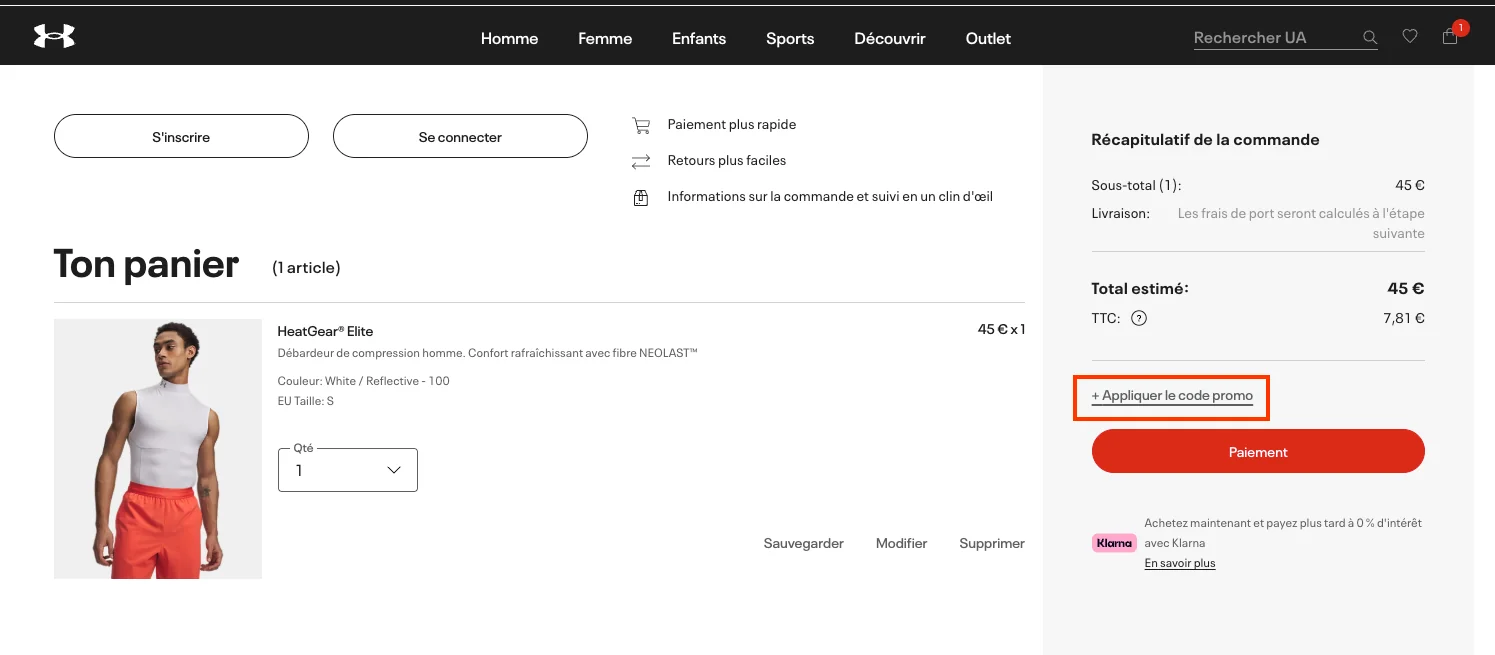Click Sauvegarder for the cart item
Viewport: 1495px width, 655px height.
tap(804, 544)
